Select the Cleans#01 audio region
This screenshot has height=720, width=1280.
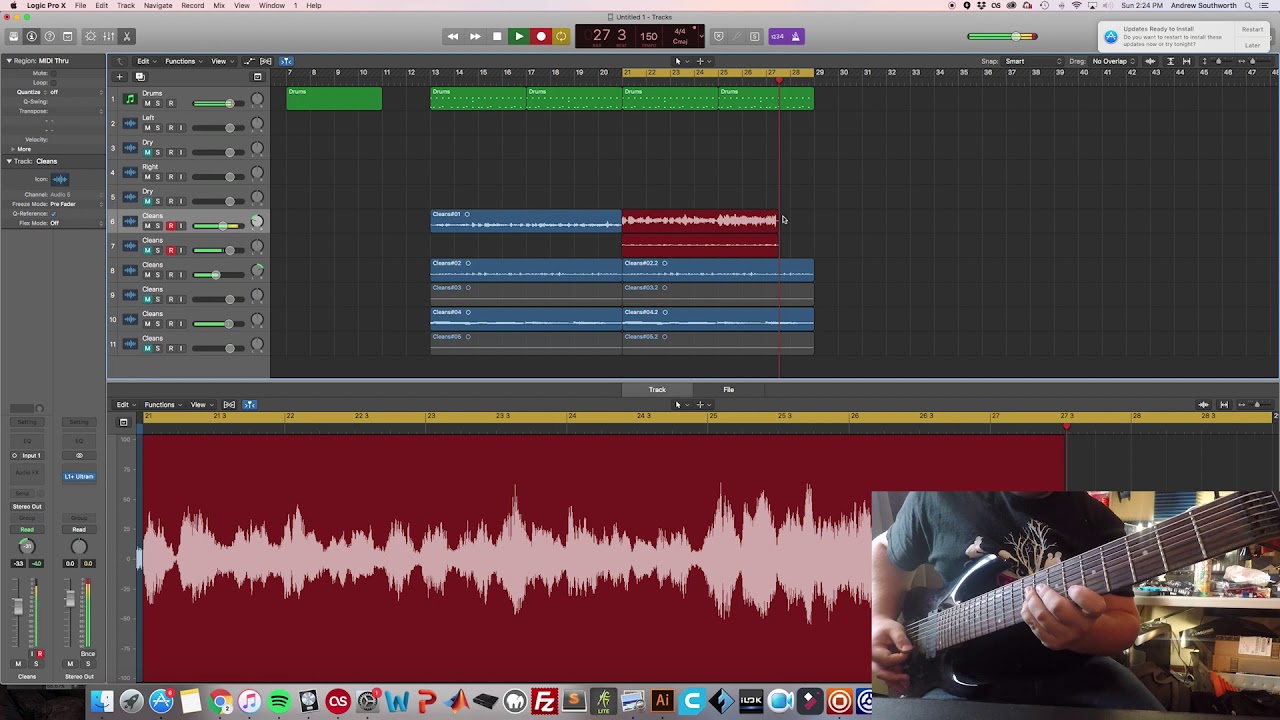click(x=526, y=220)
